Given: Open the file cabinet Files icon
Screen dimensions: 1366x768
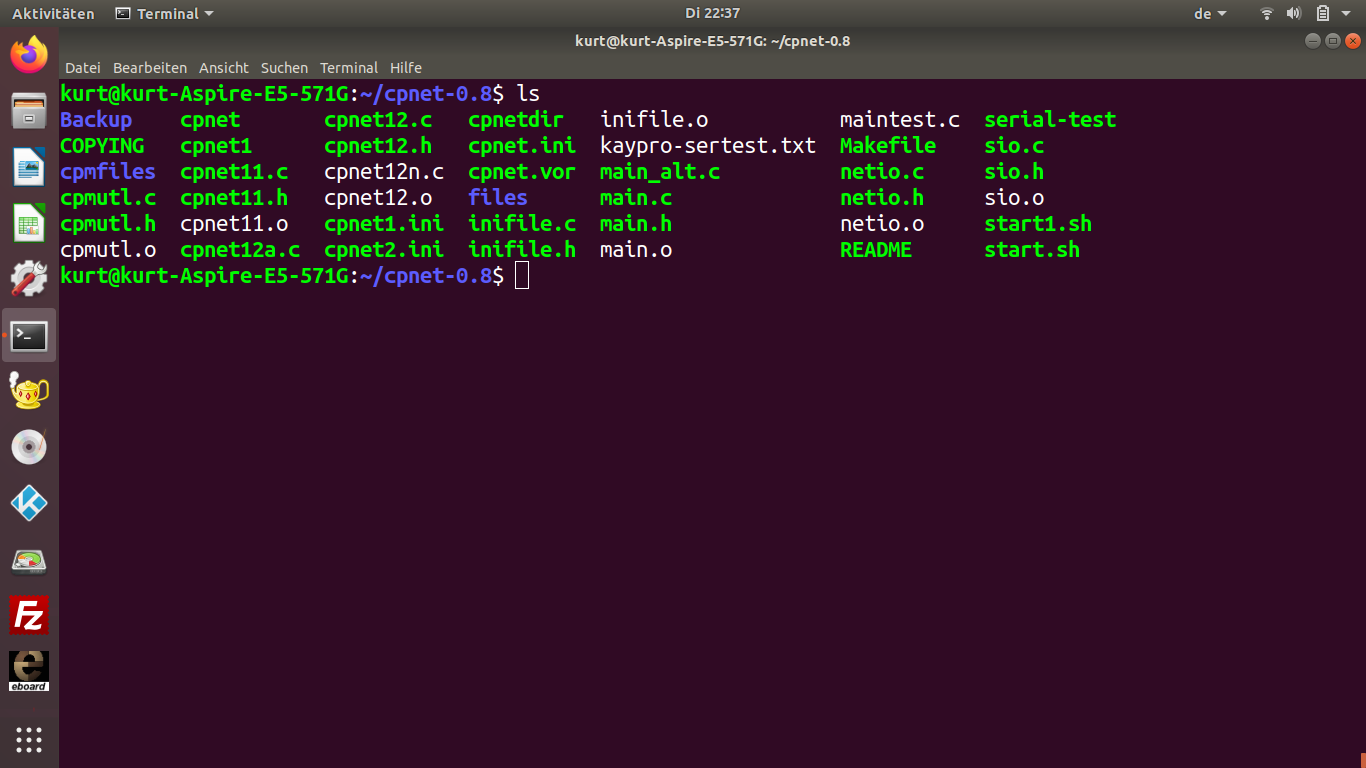Looking at the screenshot, I should (29, 110).
